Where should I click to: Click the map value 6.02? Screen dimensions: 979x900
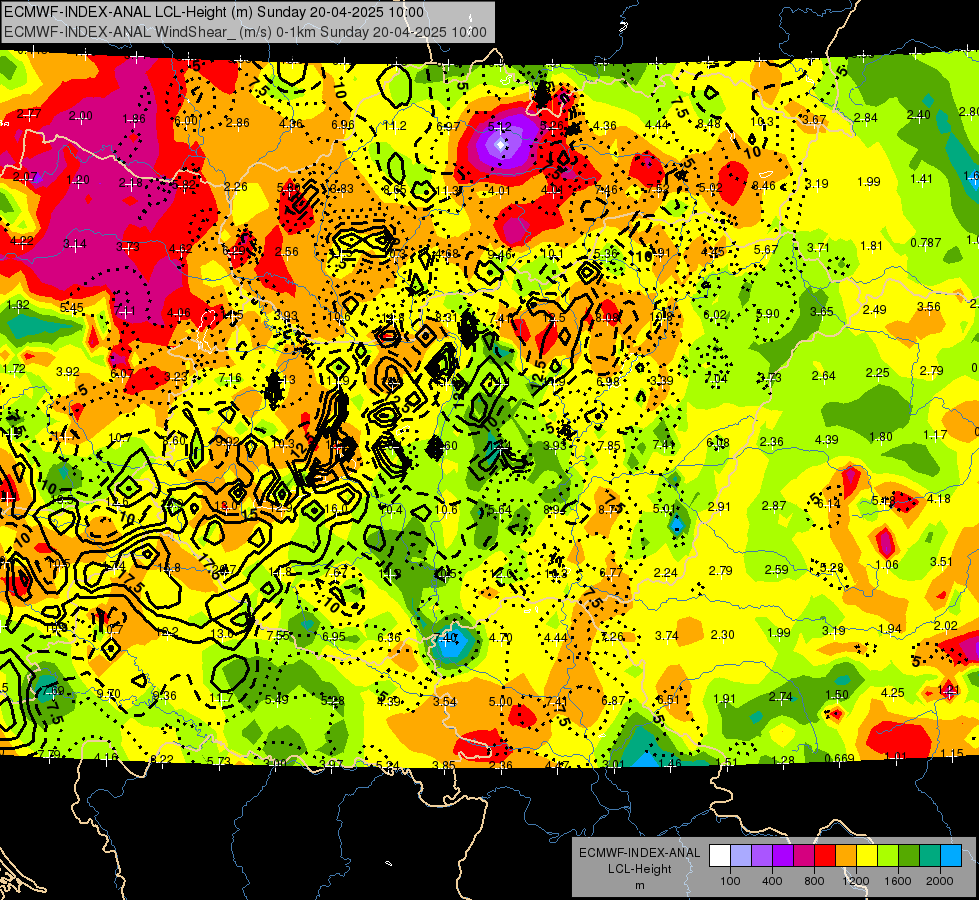(x=715, y=315)
